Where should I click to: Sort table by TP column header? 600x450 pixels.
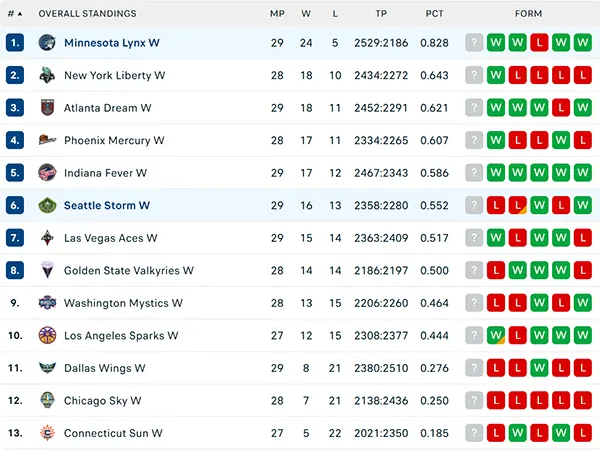click(x=381, y=14)
